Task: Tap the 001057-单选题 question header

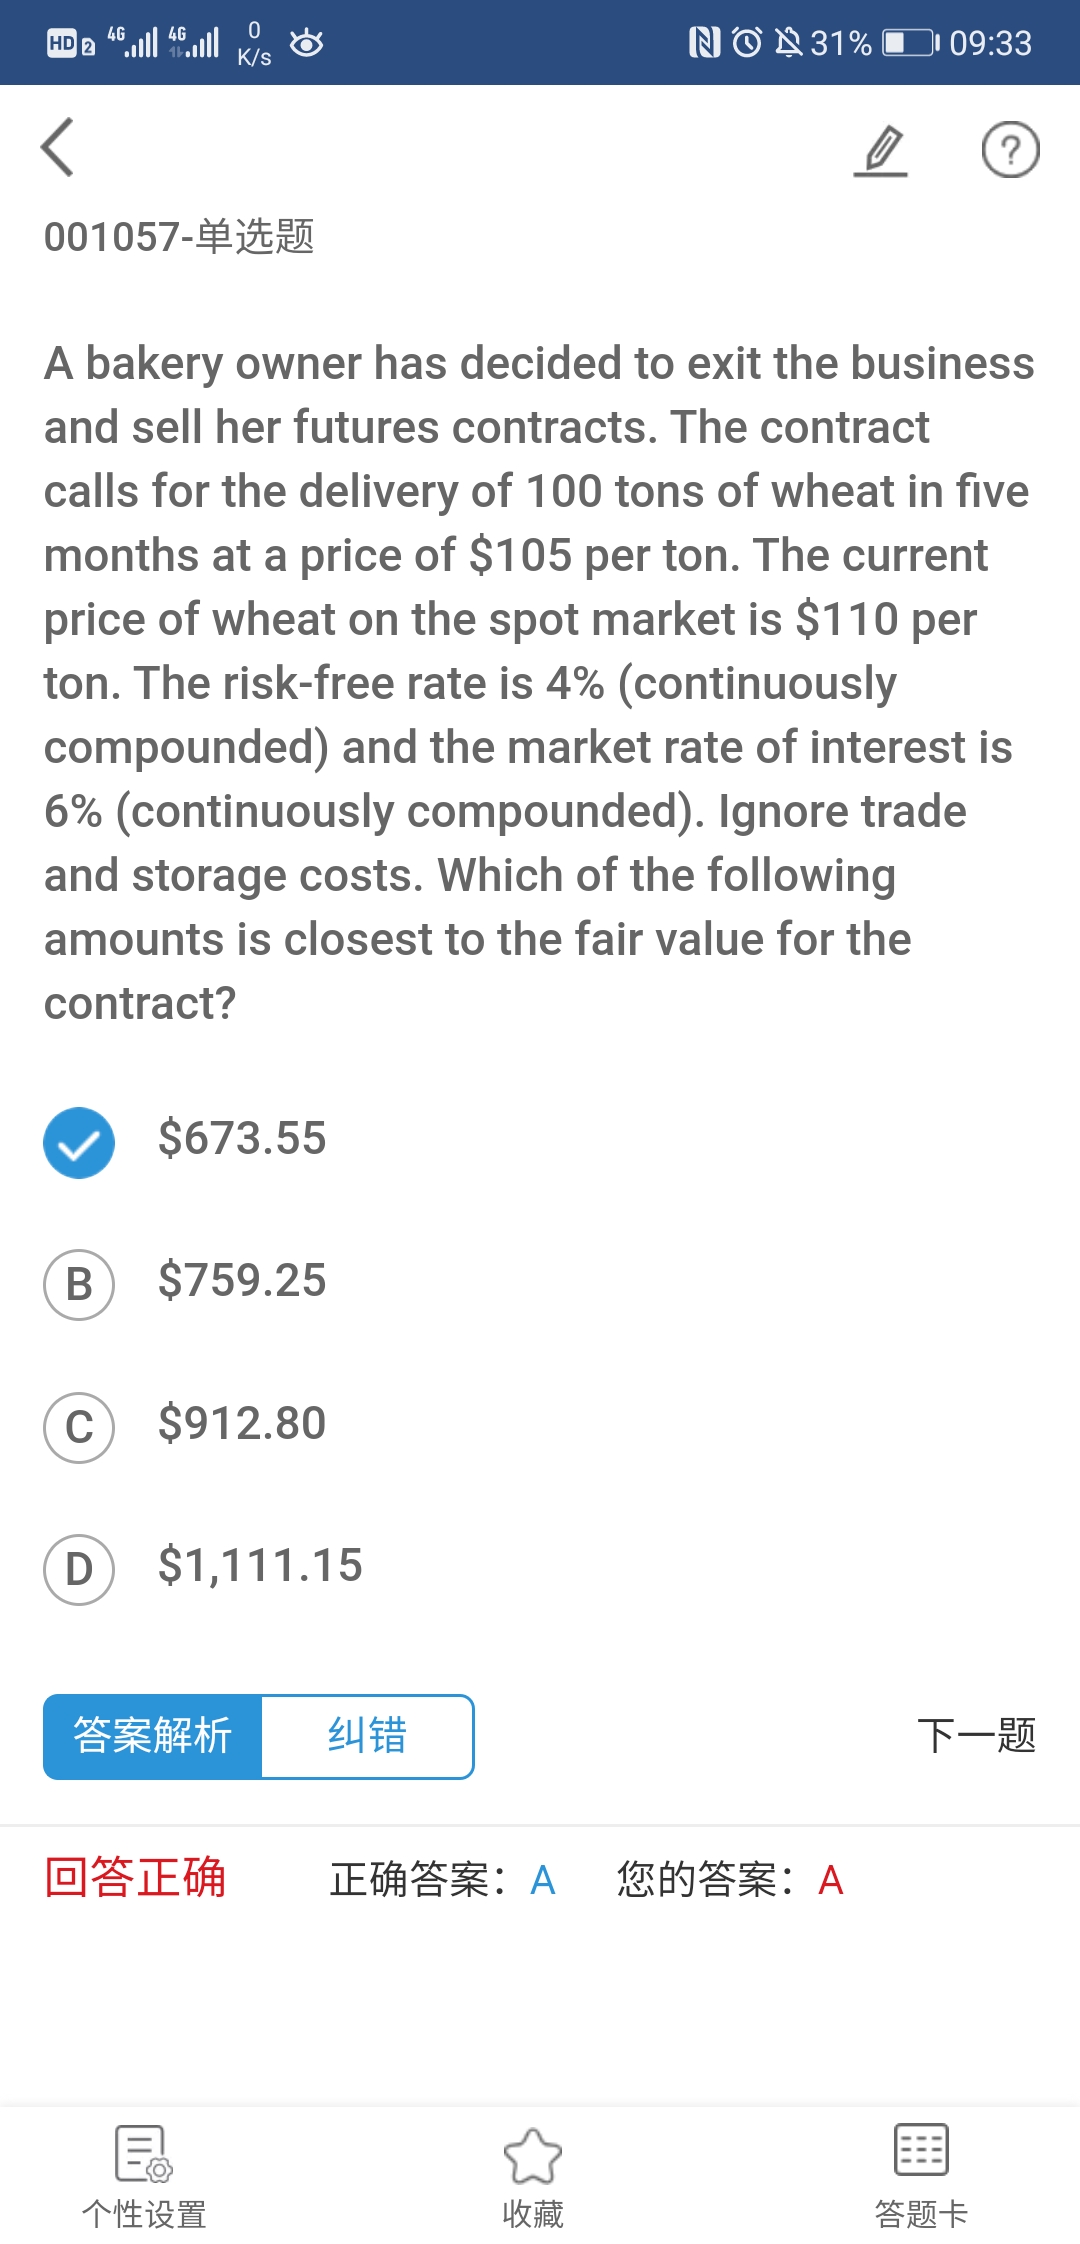Action: pyautogui.click(x=180, y=237)
